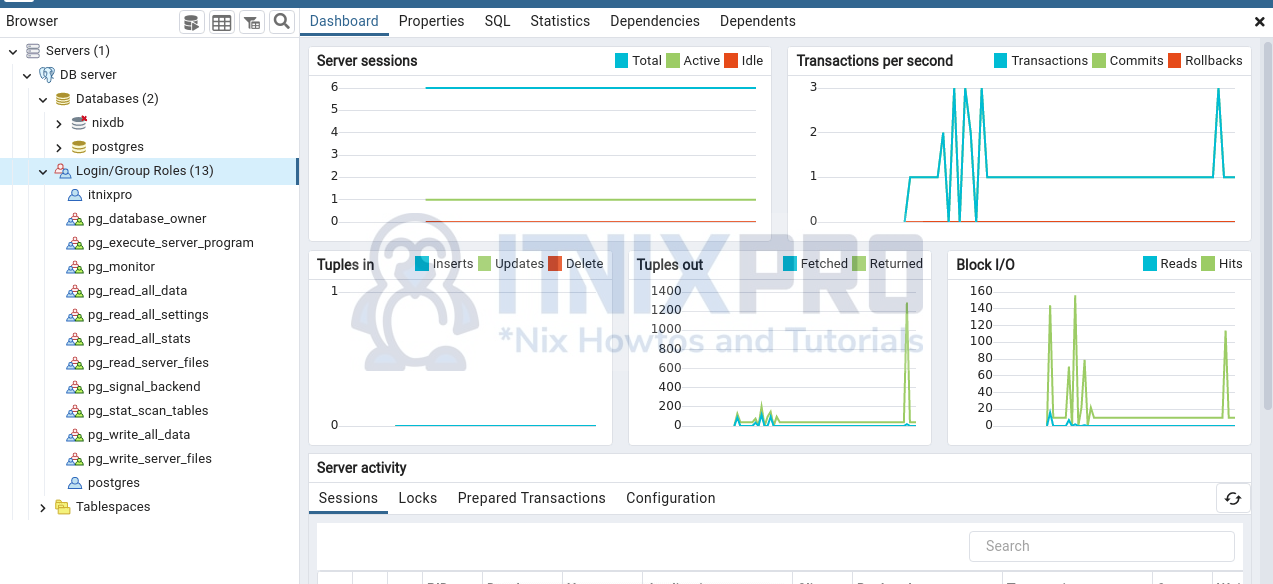Click the View Data table icon
The image size is (1273, 584).
pos(222,22)
